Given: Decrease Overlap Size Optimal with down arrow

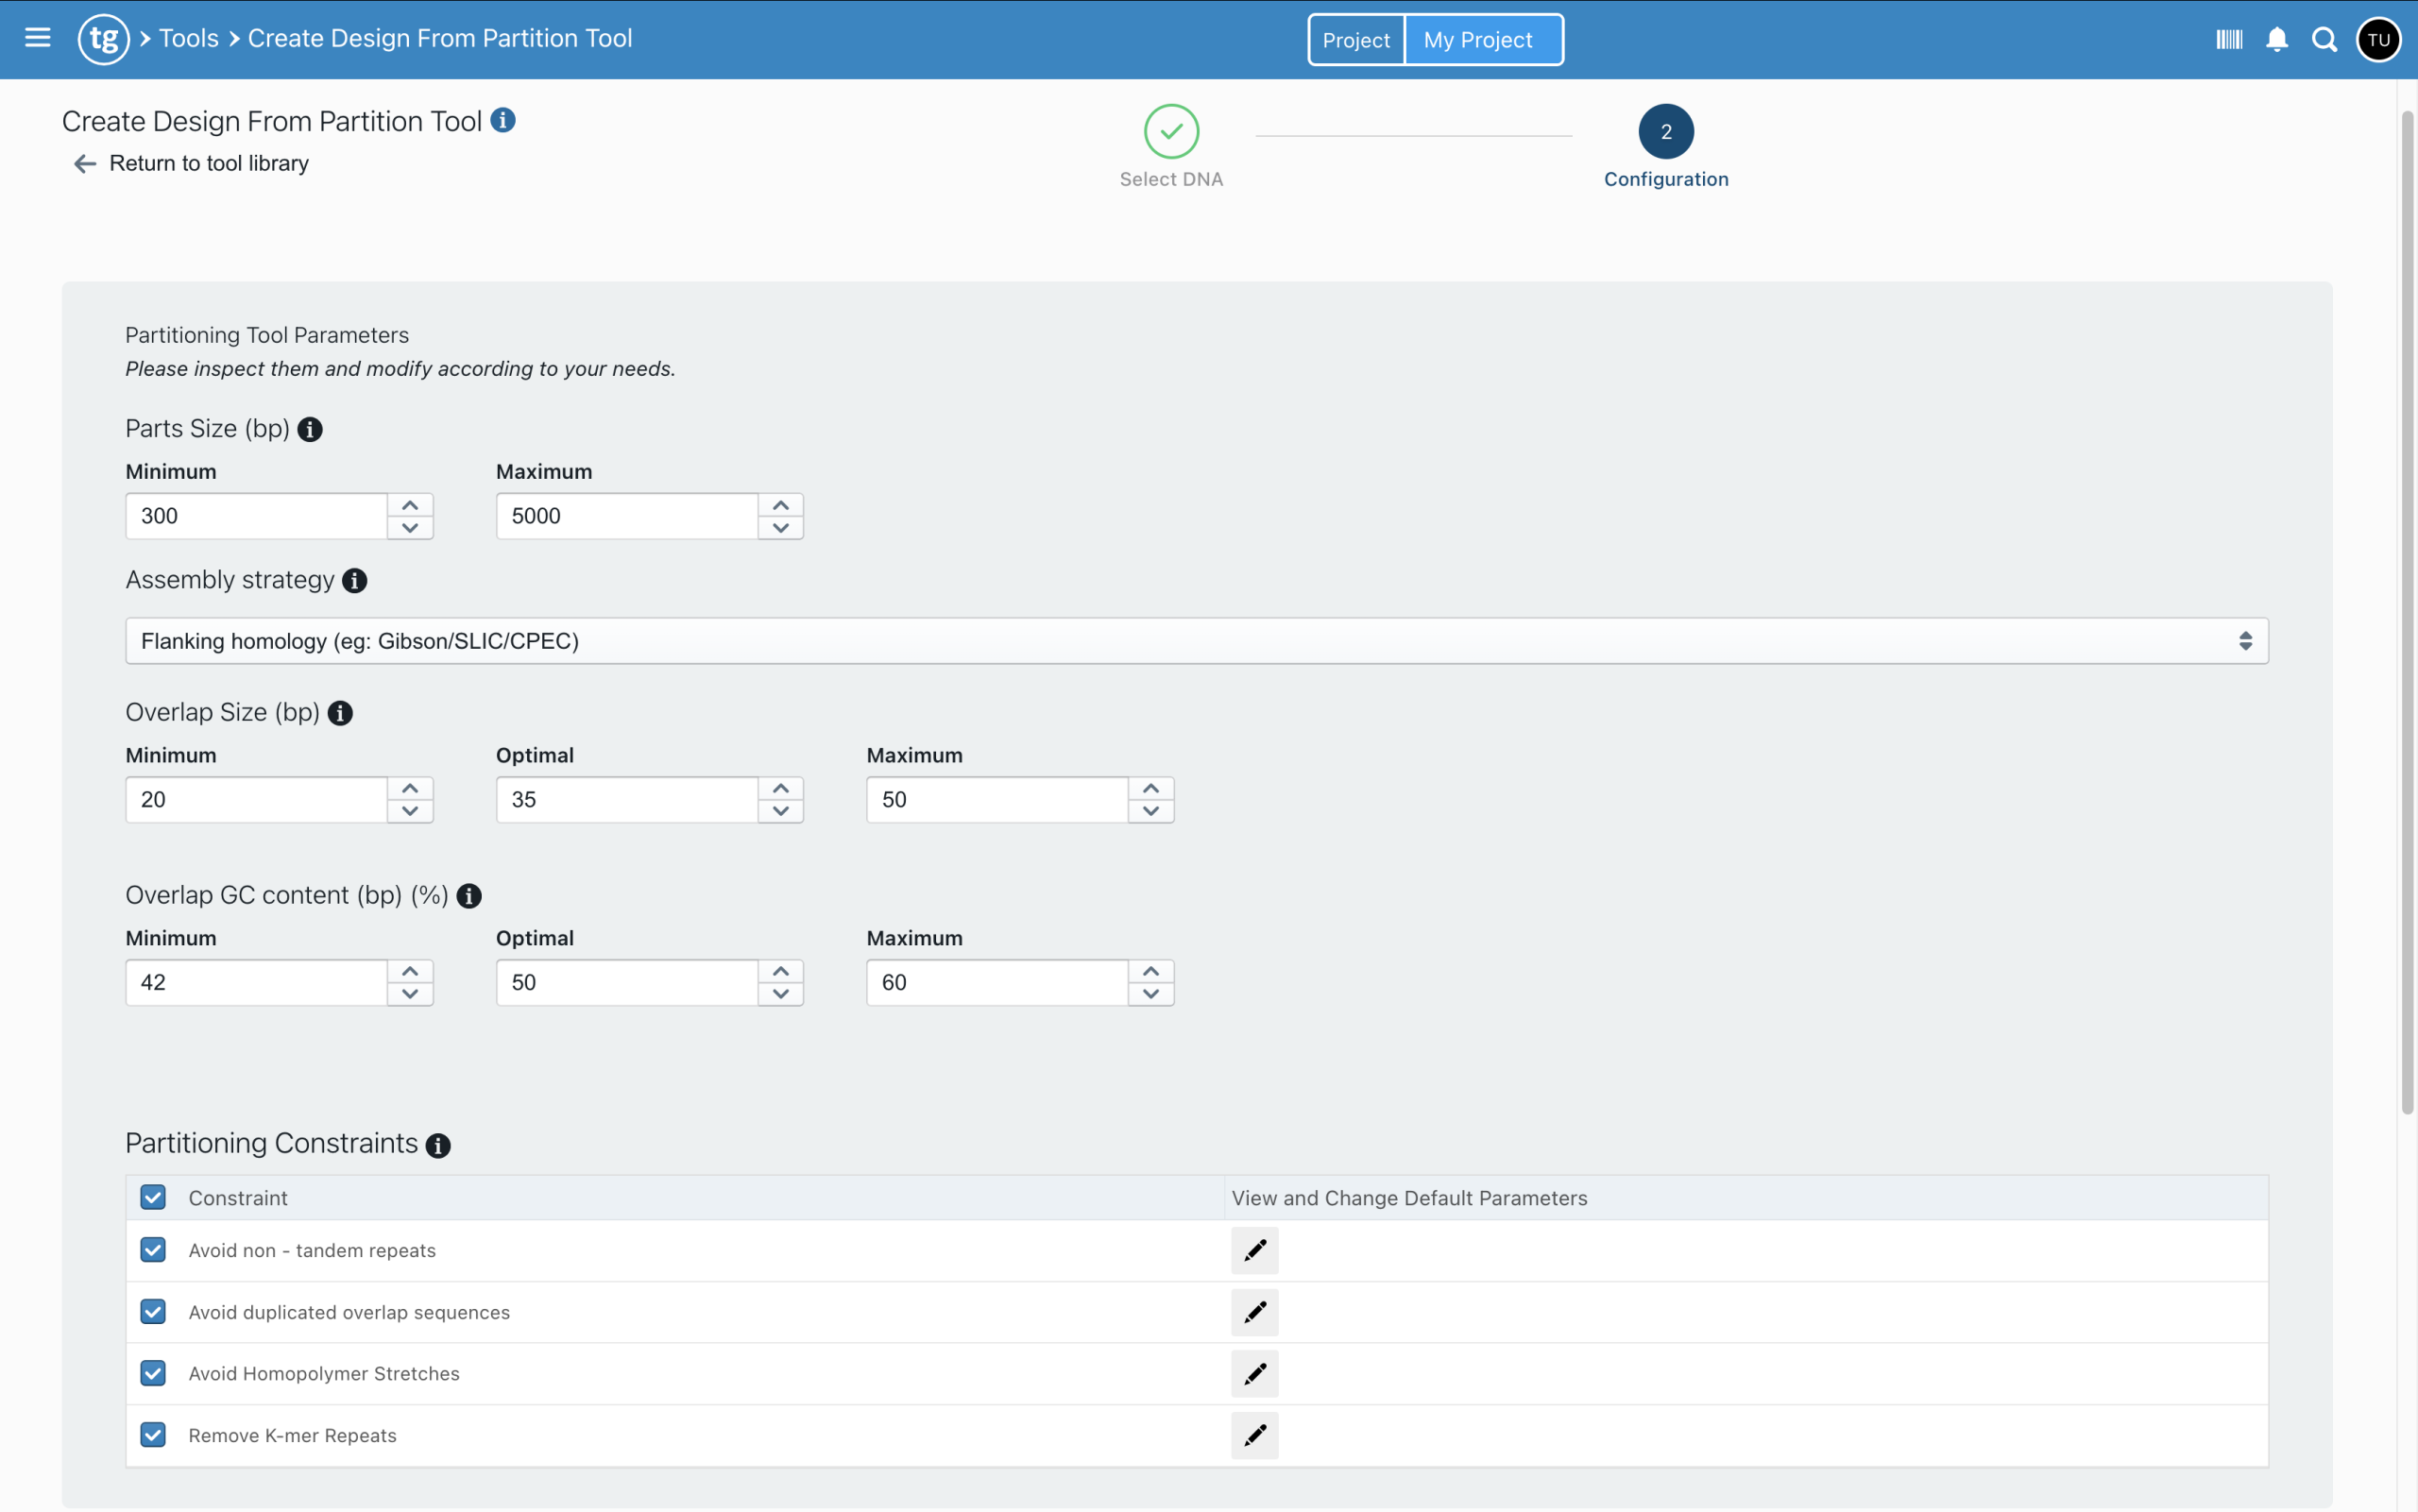Looking at the screenshot, I should pos(780,811).
